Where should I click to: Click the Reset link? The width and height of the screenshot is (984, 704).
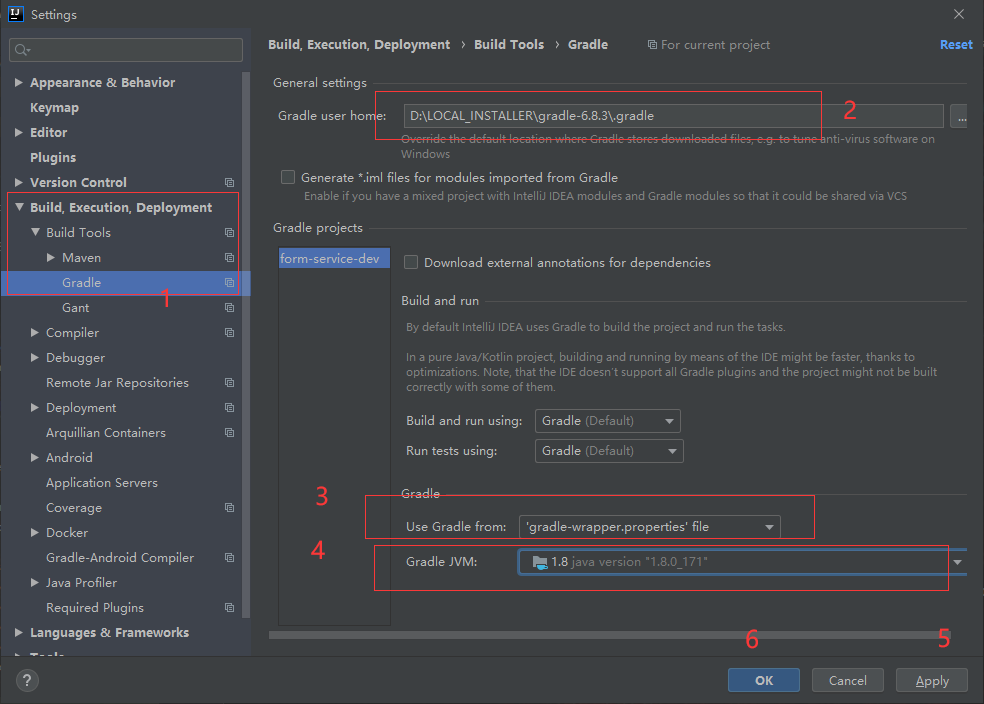[x=955, y=44]
